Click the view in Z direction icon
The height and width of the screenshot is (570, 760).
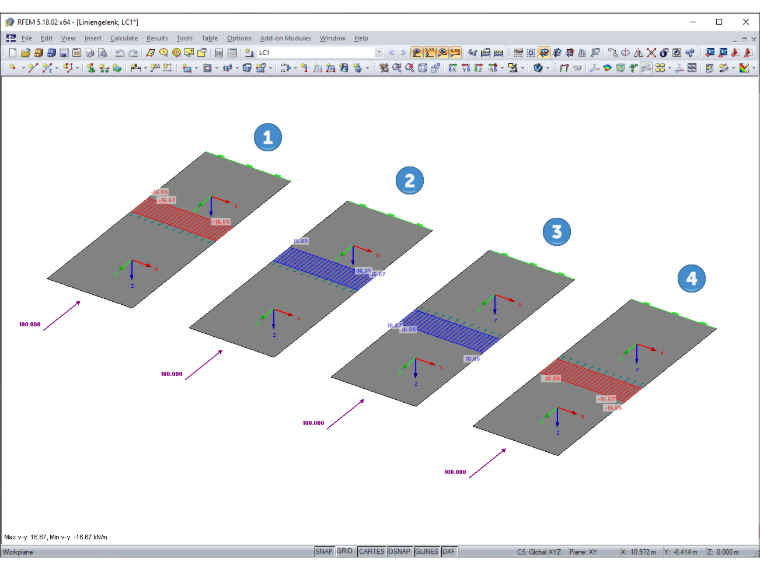pos(478,68)
